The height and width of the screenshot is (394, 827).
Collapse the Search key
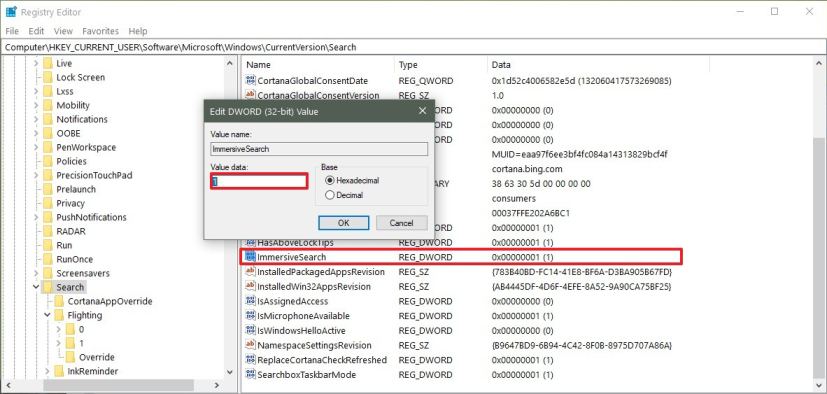(36, 287)
